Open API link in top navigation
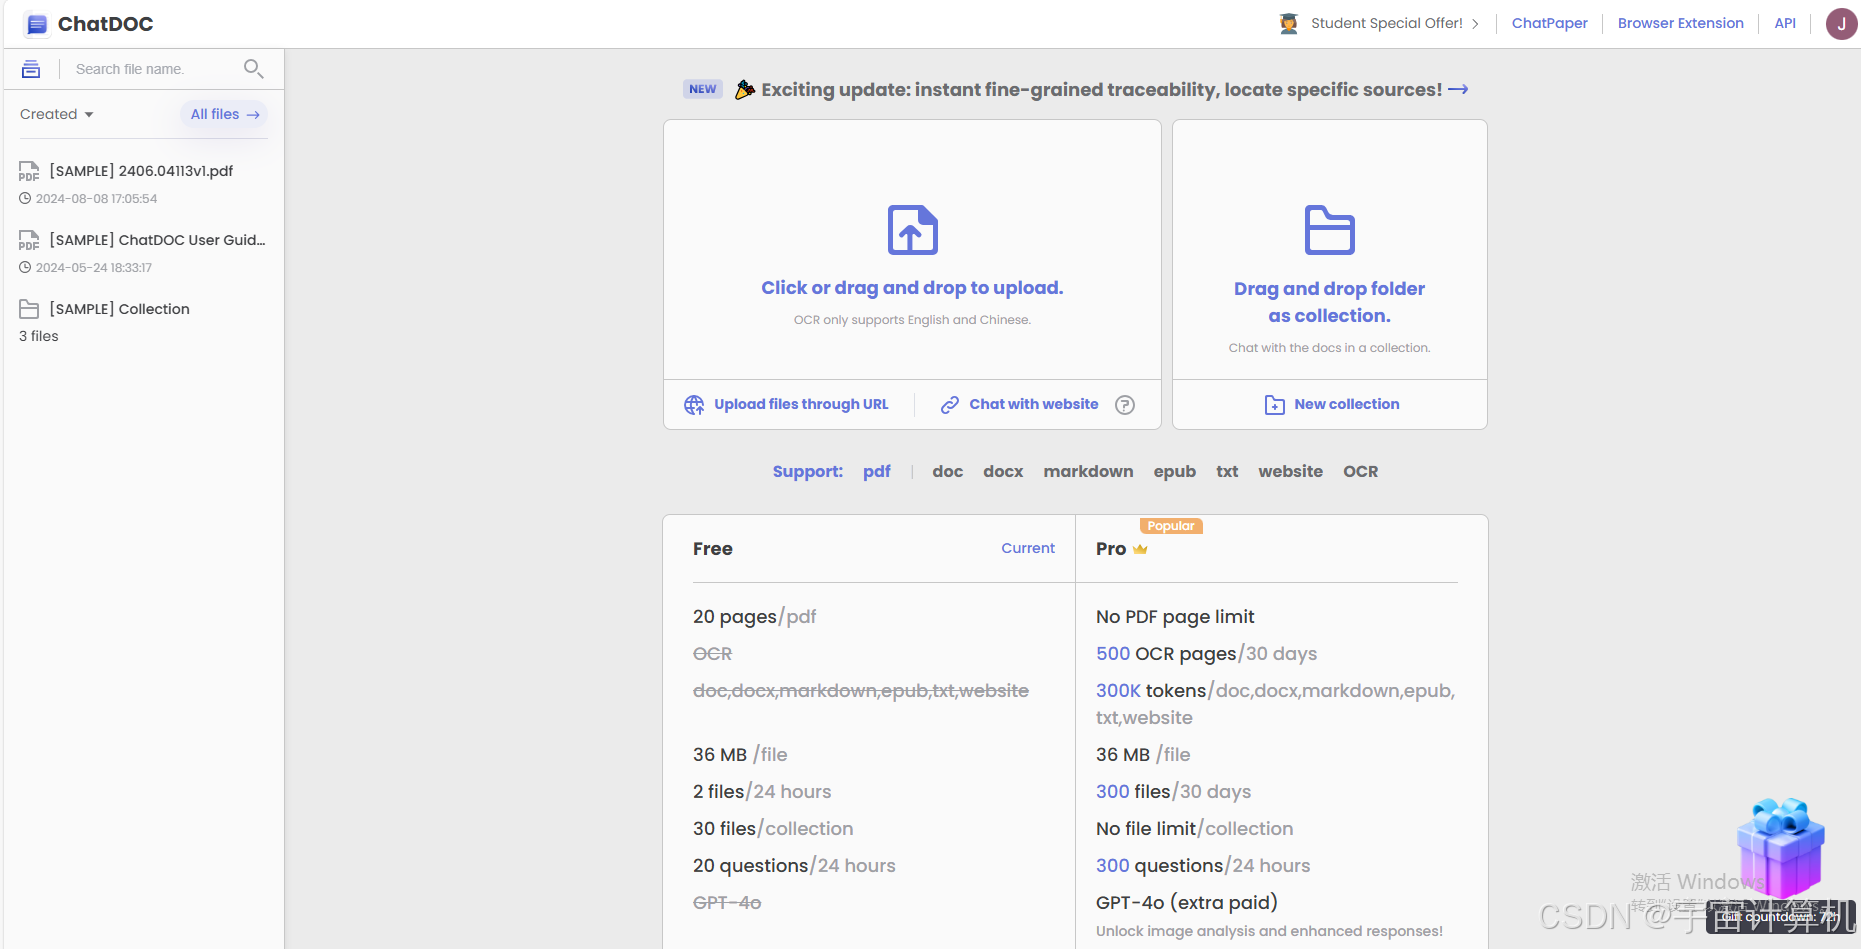Viewport: 1861px width, 949px height. 1785,23
